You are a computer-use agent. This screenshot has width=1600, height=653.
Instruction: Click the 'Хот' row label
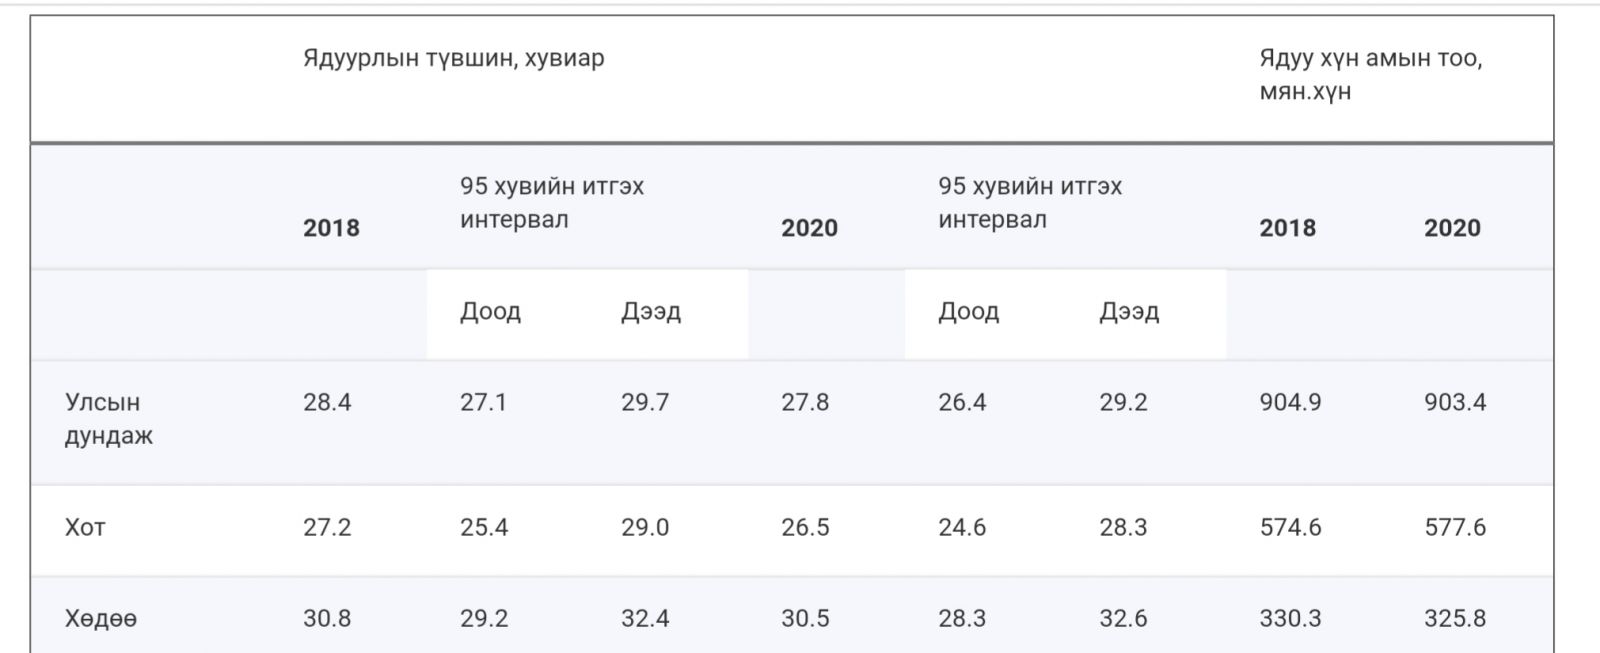[85, 527]
